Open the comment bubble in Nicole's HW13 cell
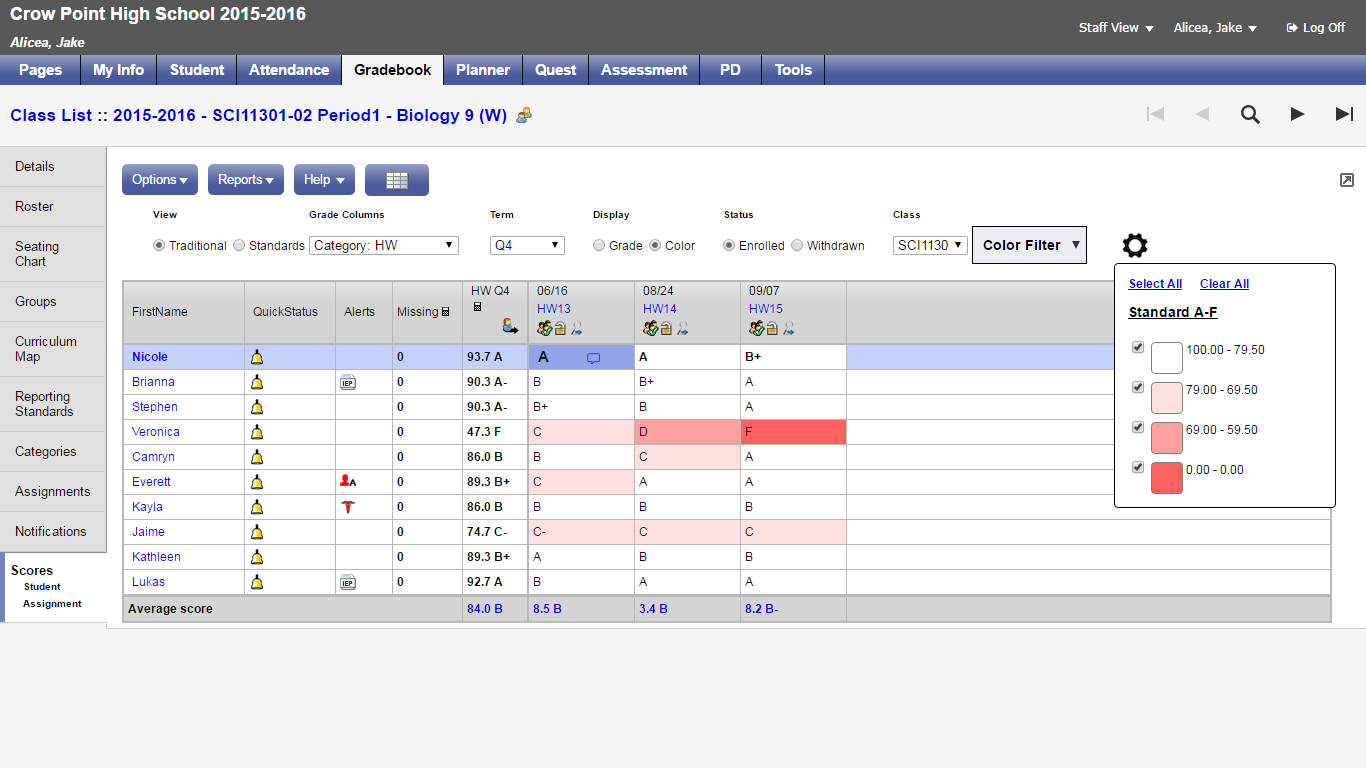This screenshot has height=768, width=1366. point(593,358)
